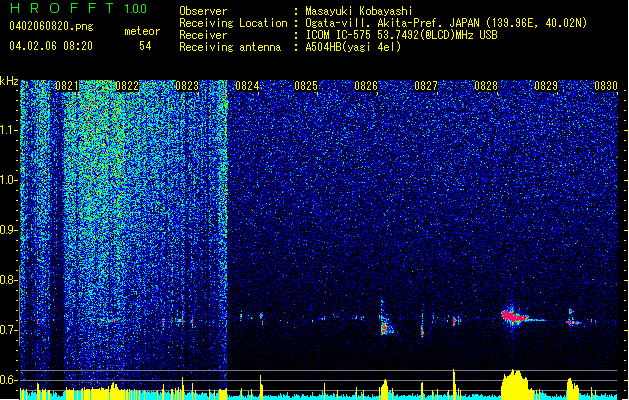Click the 0827 time marker

426,86
